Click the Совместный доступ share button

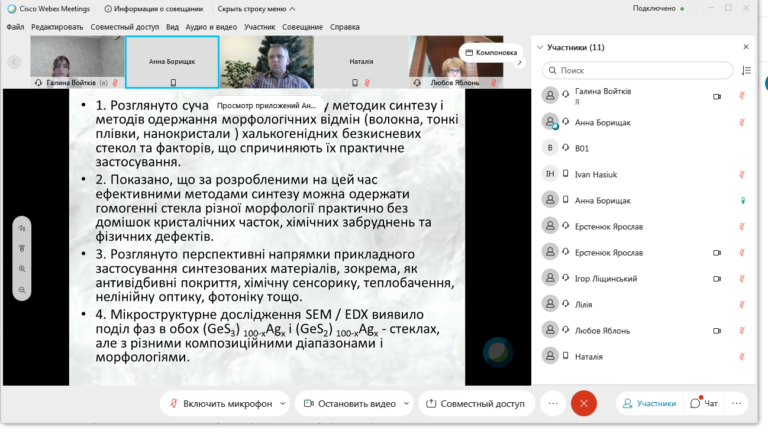click(x=476, y=403)
